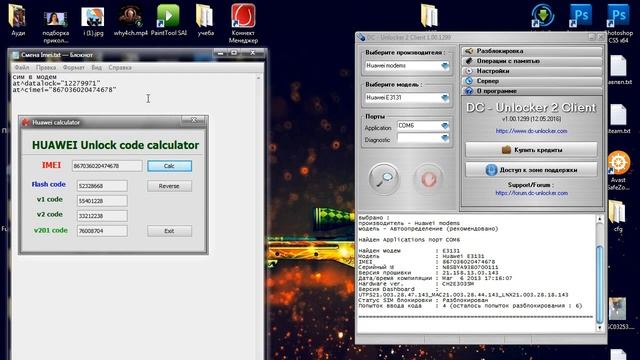Click the Calc button in Huawei calculator

(x=169, y=166)
